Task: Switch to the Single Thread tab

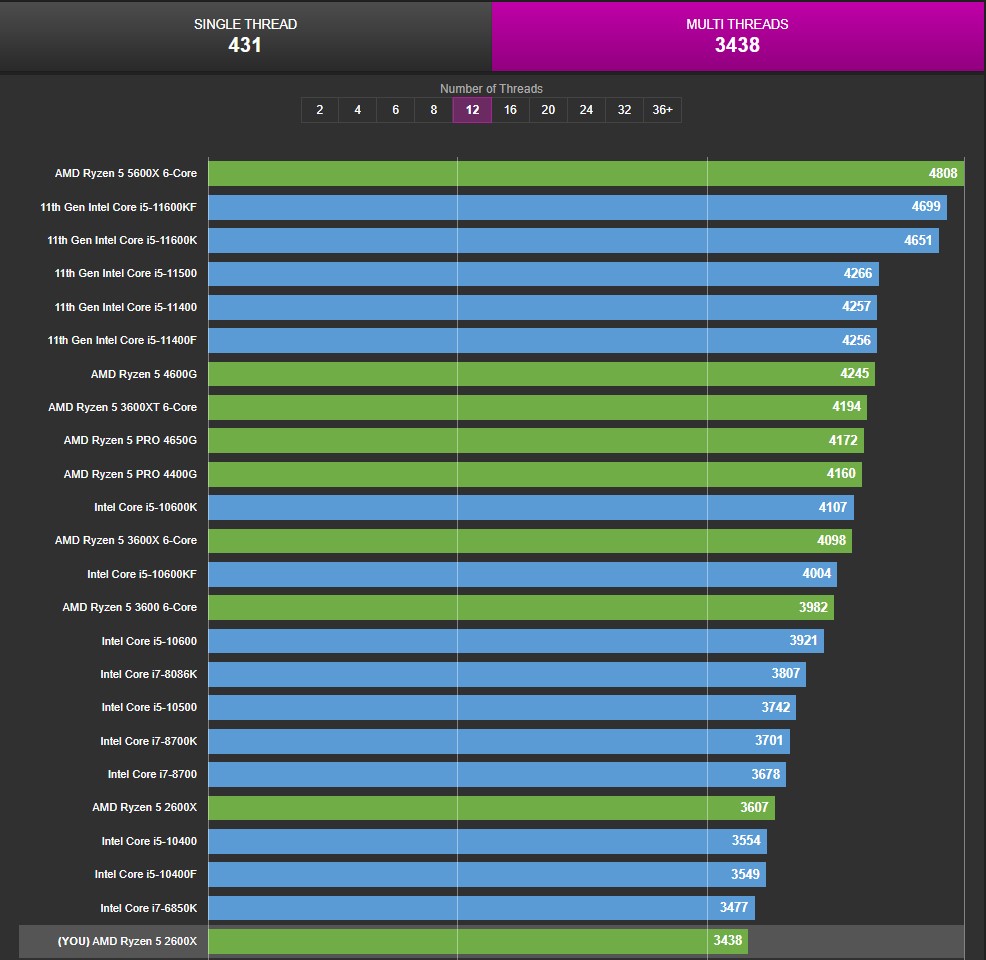Action: point(245,36)
